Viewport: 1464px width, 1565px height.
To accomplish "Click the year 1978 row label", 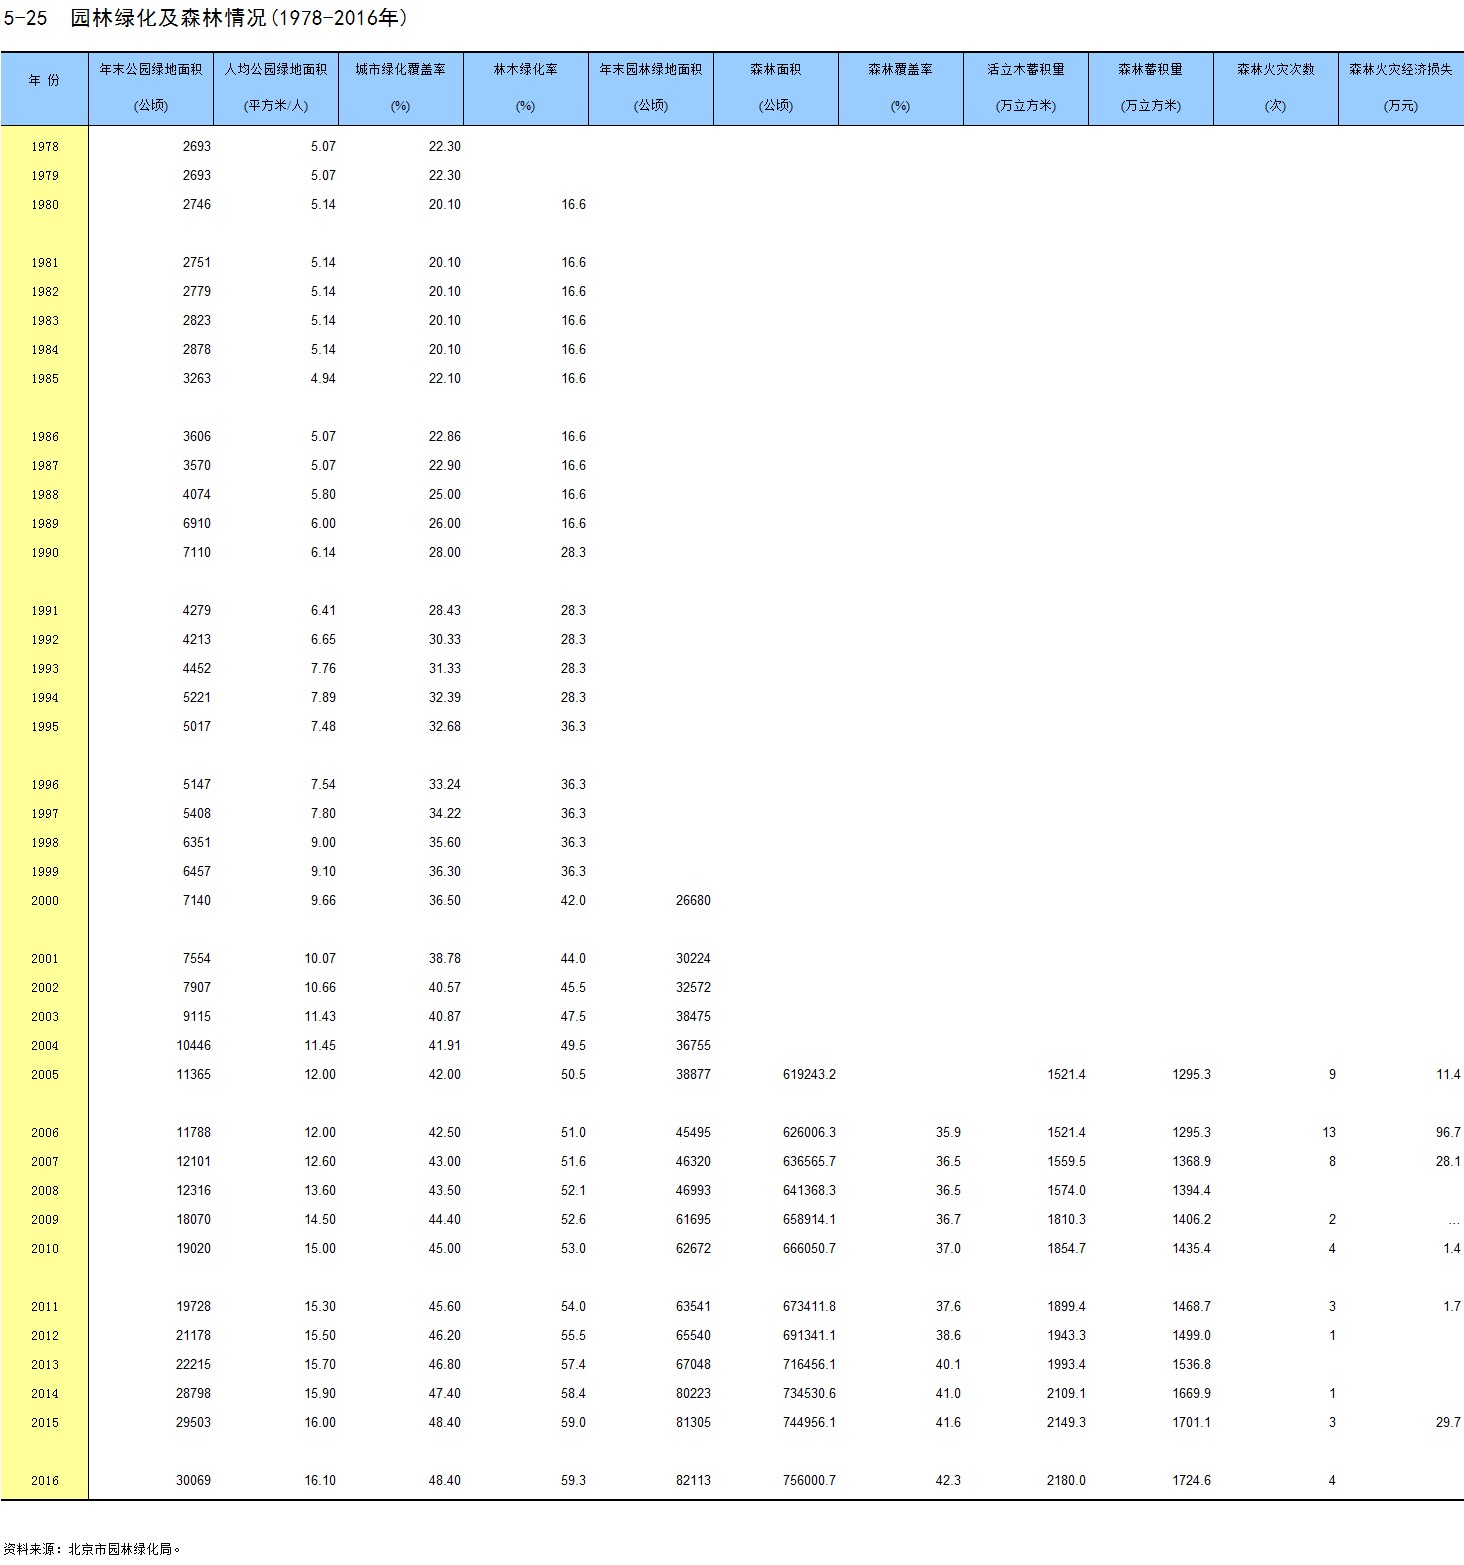I will [45, 147].
